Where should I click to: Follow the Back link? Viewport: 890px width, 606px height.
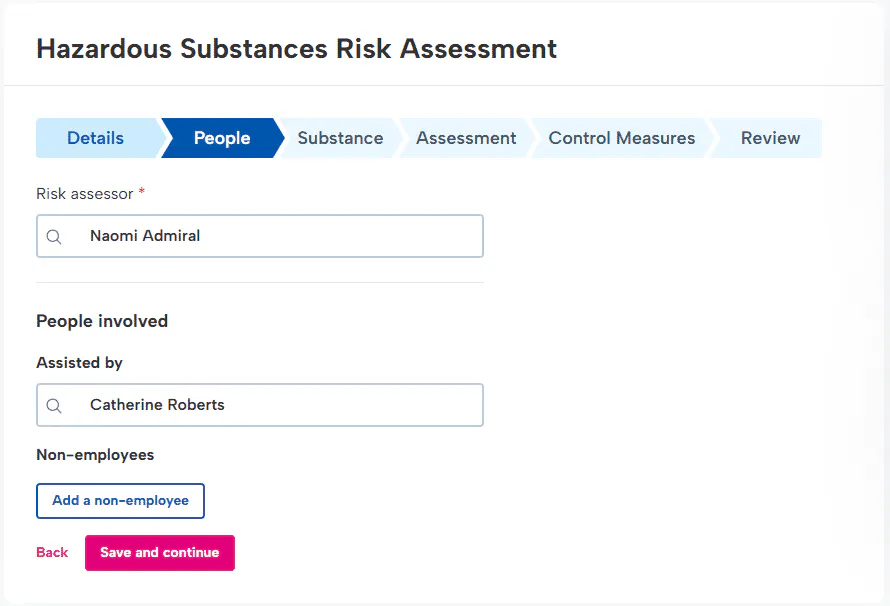tap(52, 553)
